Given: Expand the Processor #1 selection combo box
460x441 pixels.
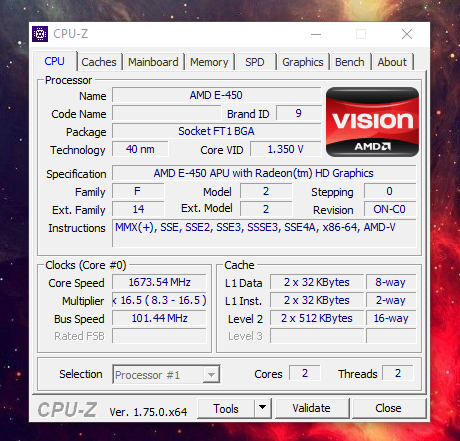Looking at the screenshot, I should click(x=166, y=374).
